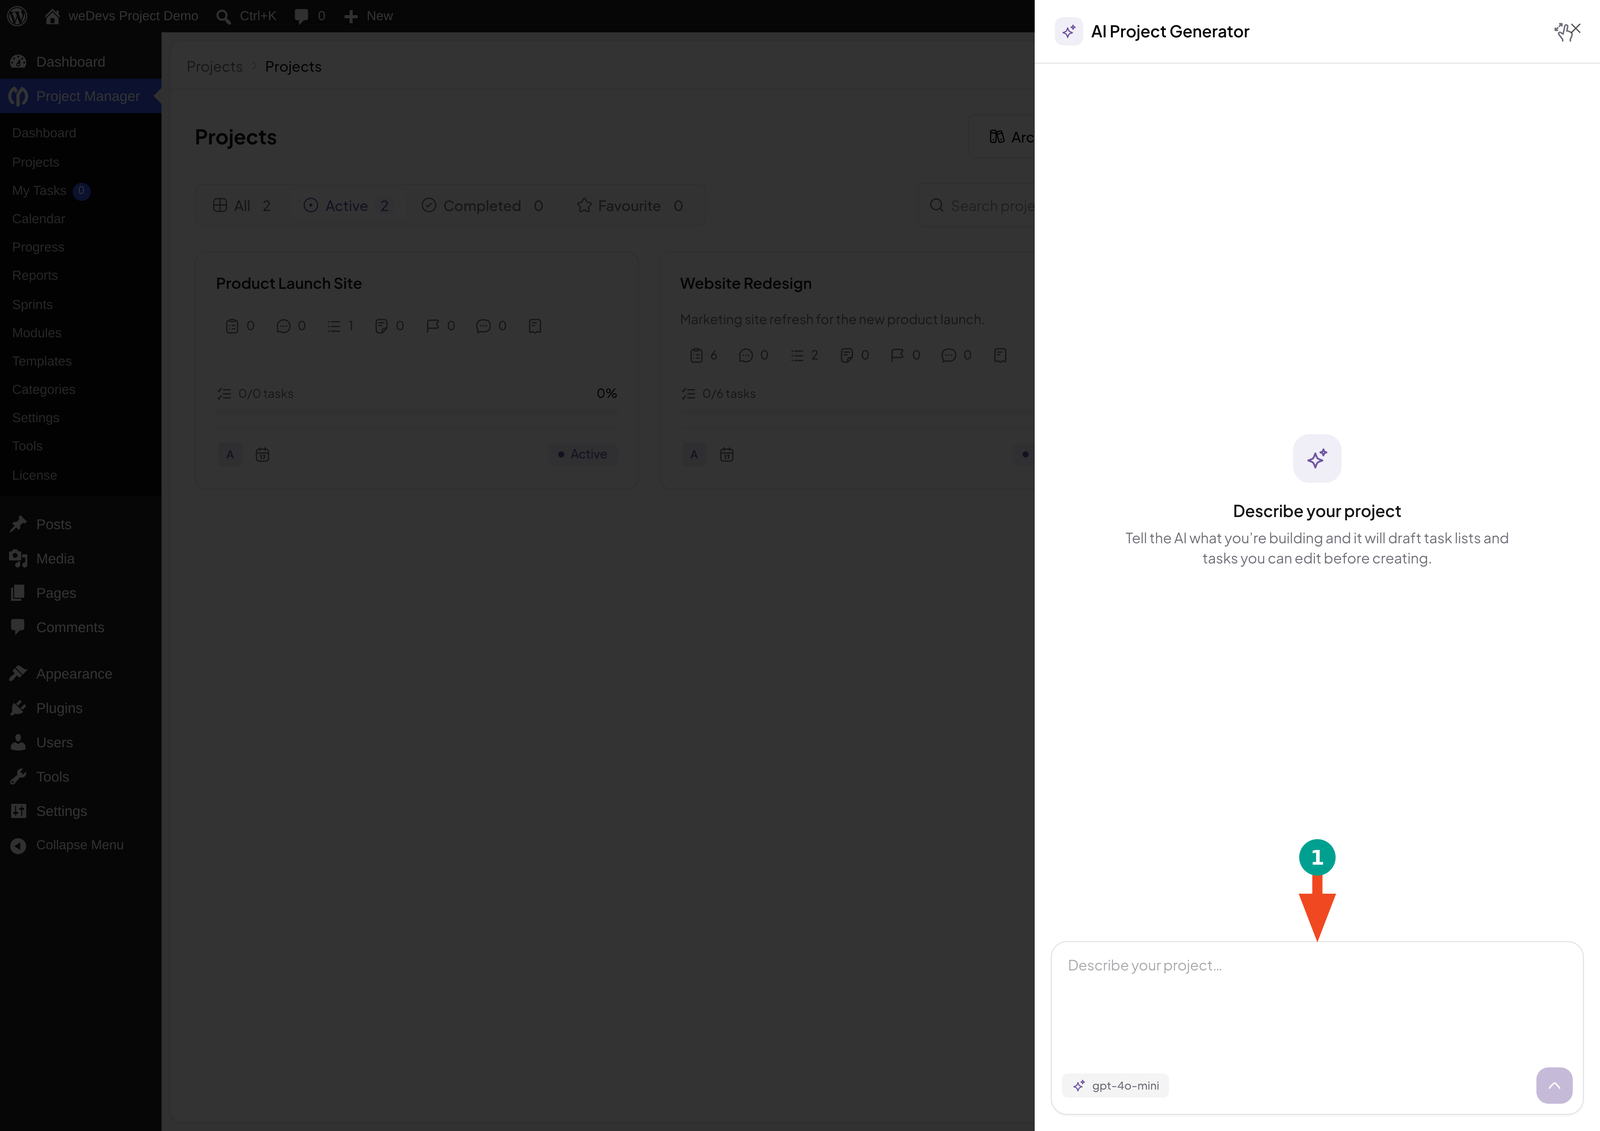Collapse the admin sidebar menu
The image size is (1600, 1131).
point(80,845)
